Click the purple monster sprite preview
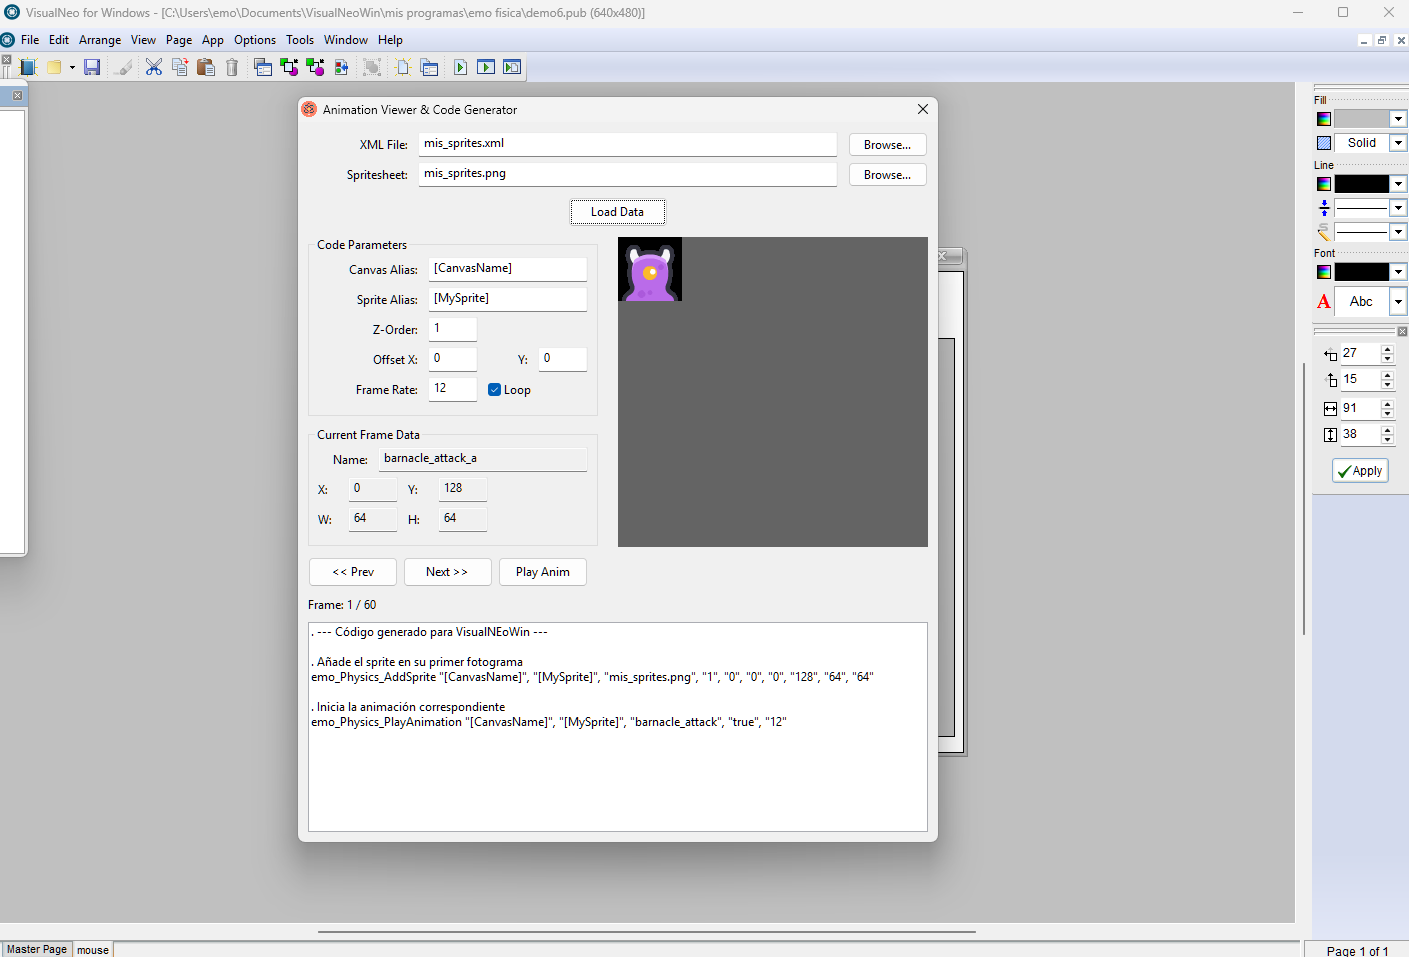Screen dimensions: 1409x957 [x=650, y=269]
